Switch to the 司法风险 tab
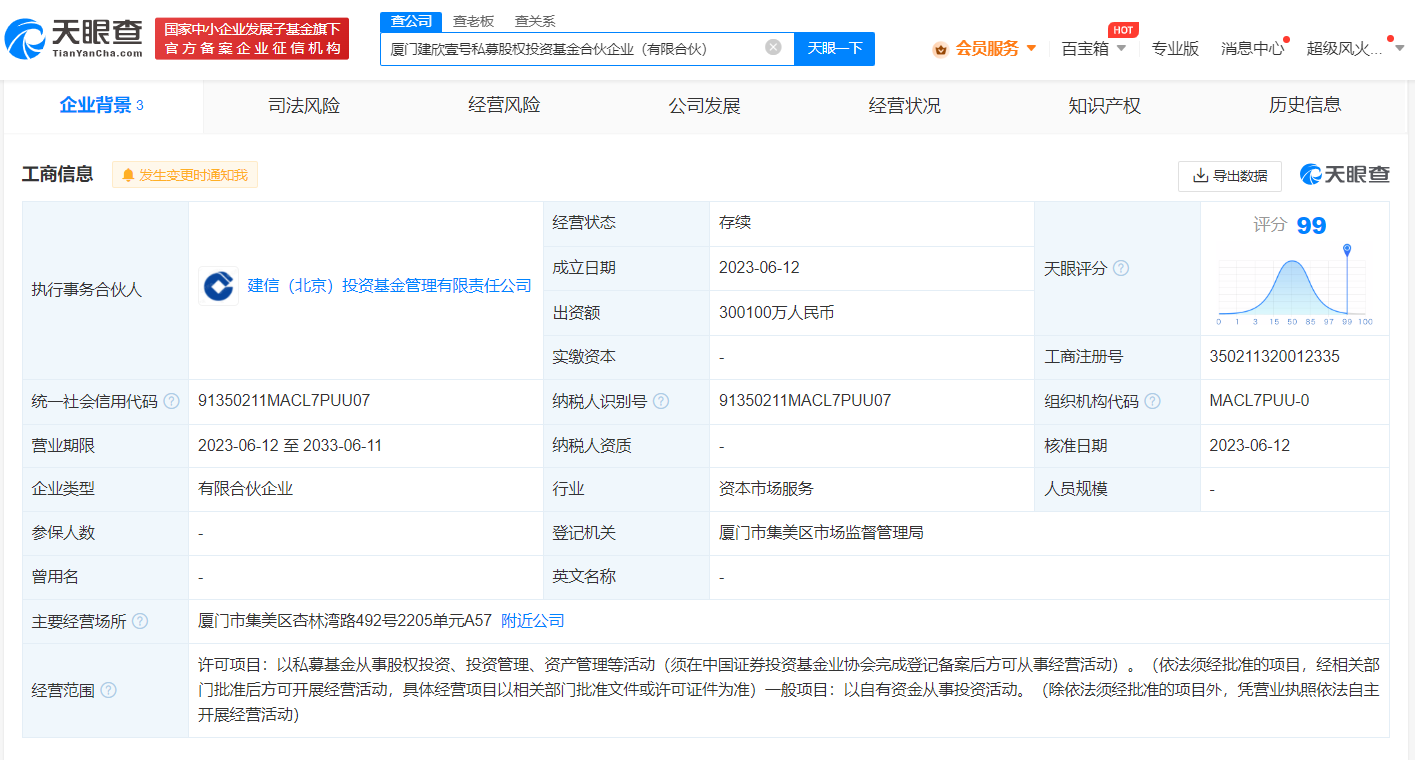 click(304, 106)
